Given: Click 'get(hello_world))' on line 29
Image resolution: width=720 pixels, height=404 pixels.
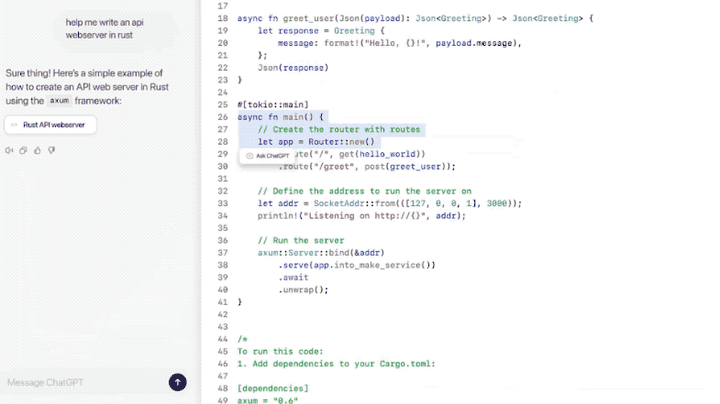Looking at the screenshot, I should point(382,154).
